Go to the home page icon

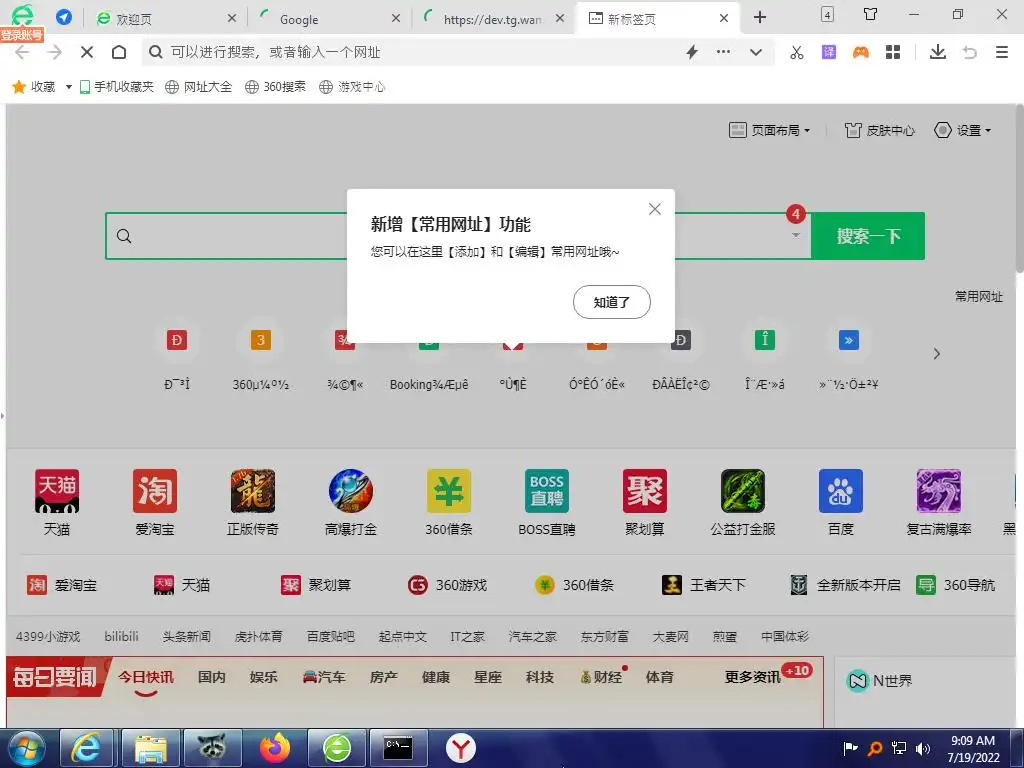pos(119,52)
